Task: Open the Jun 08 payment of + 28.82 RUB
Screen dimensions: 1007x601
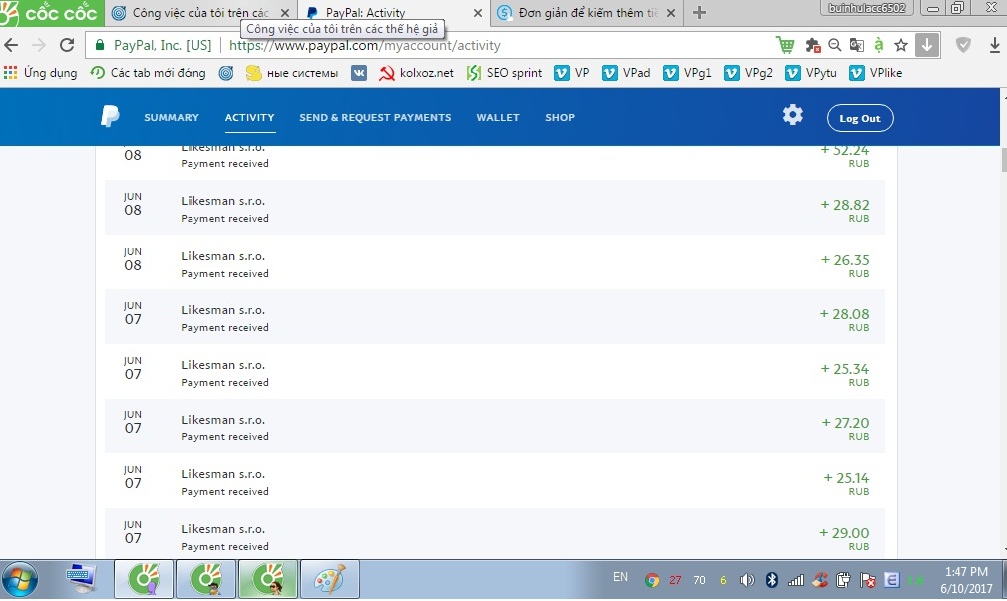Action: [495, 207]
